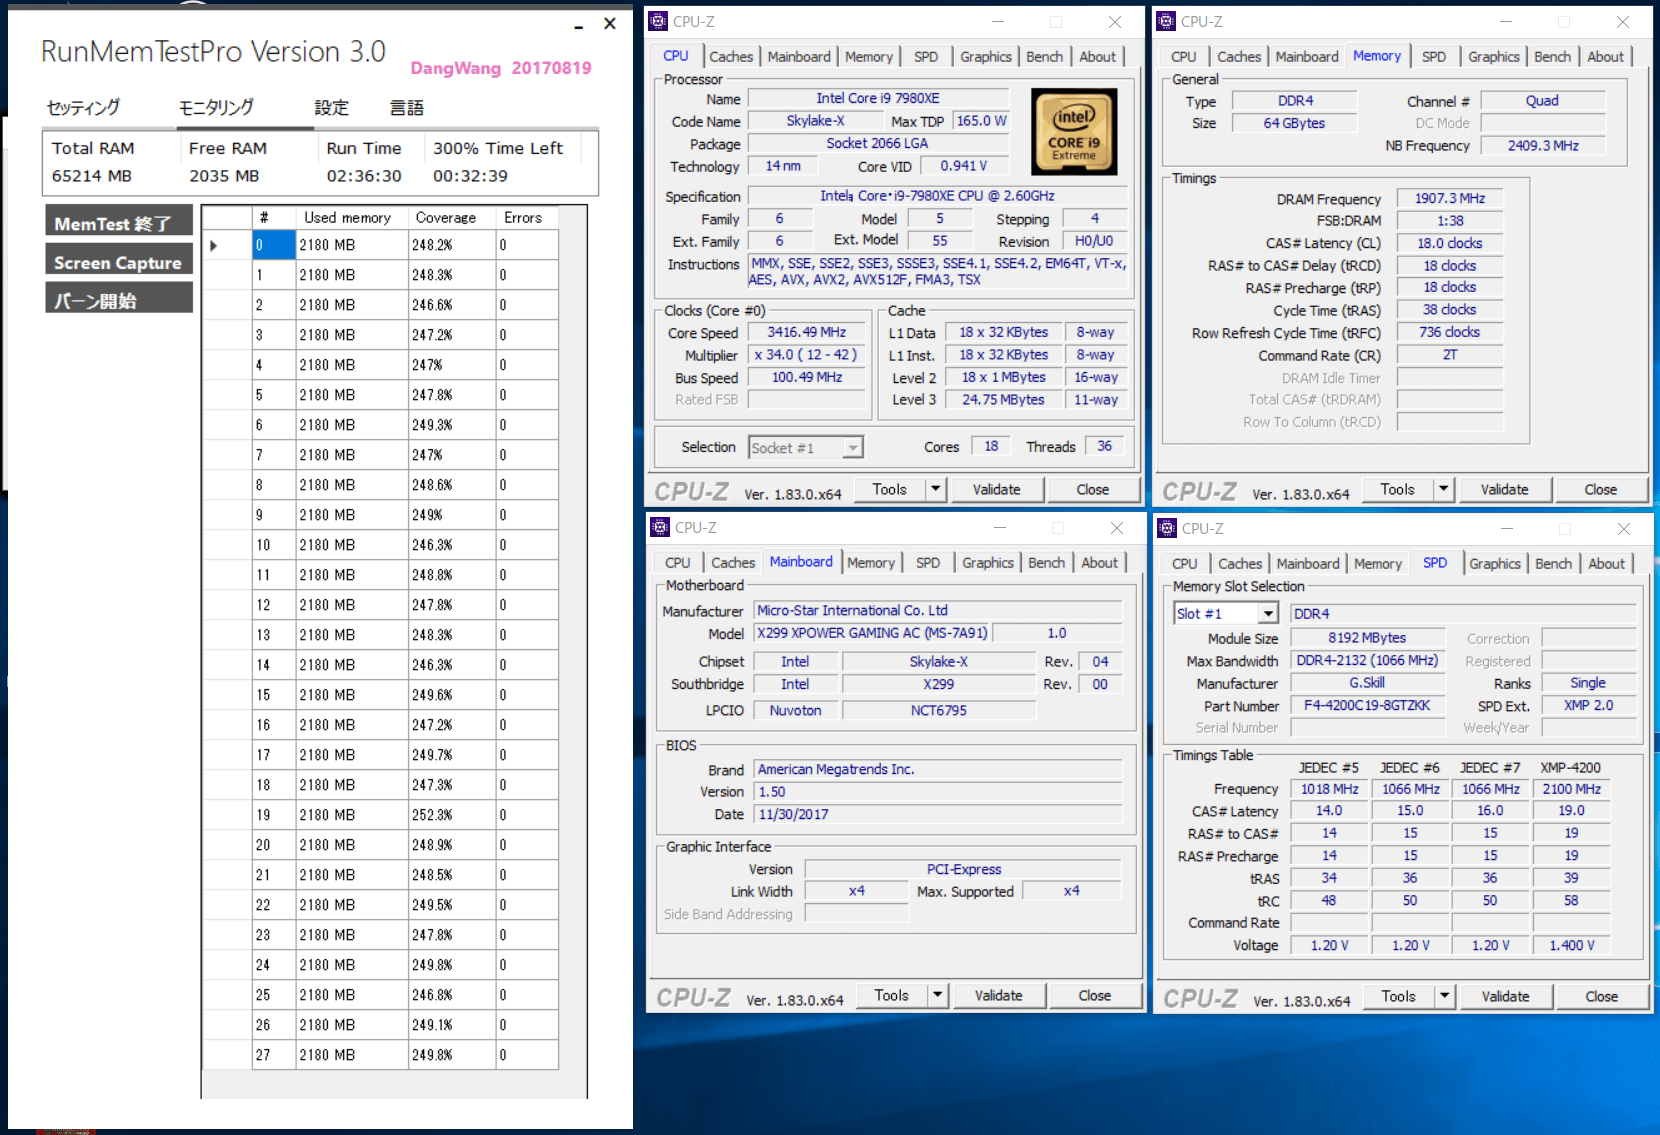
Task: Click the MemTest 終了 button
Action: coord(119,222)
